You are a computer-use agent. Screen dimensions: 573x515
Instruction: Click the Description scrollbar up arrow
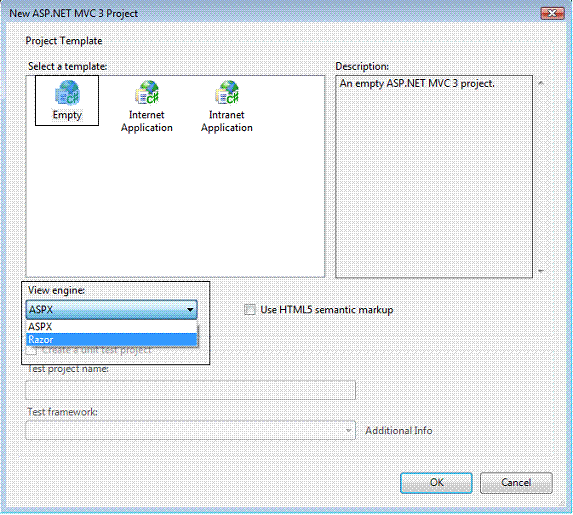click(541, 83)
